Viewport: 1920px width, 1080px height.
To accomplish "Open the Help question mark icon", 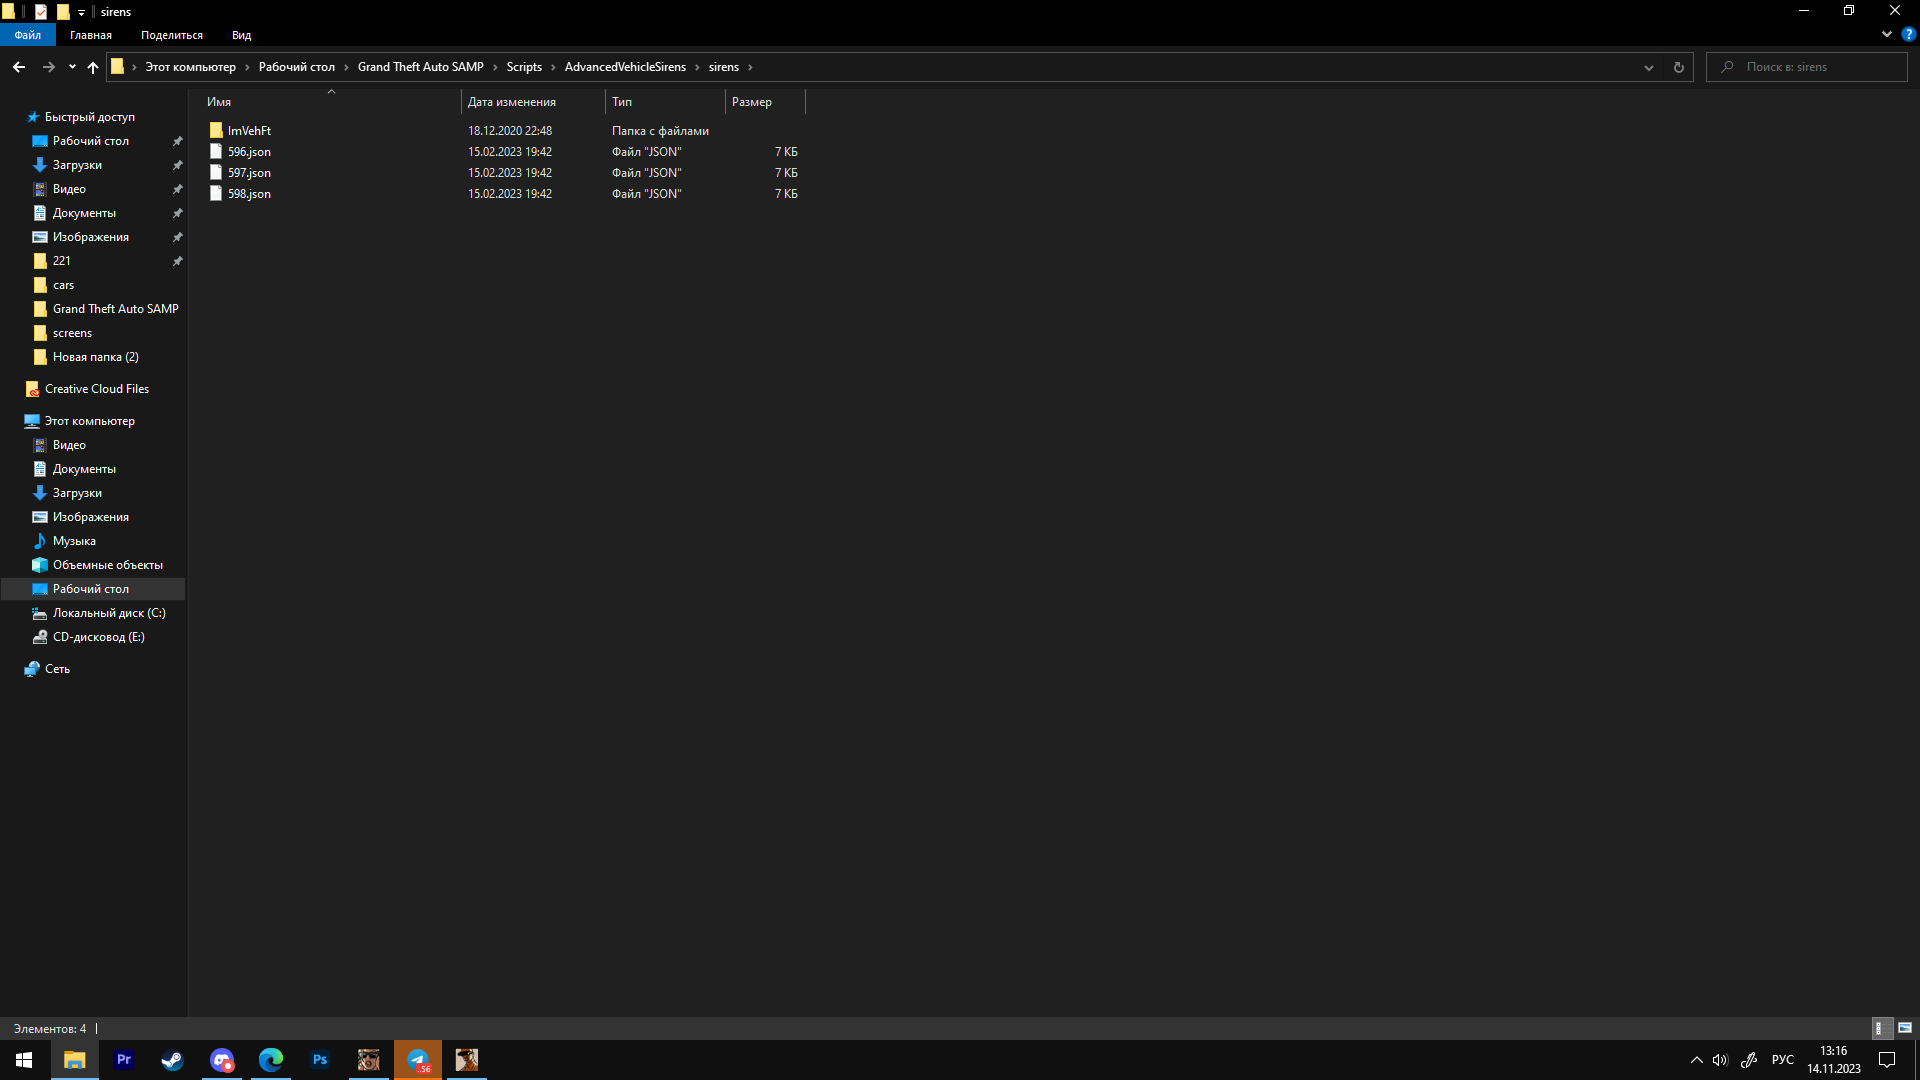I will tap(1908, 34).
